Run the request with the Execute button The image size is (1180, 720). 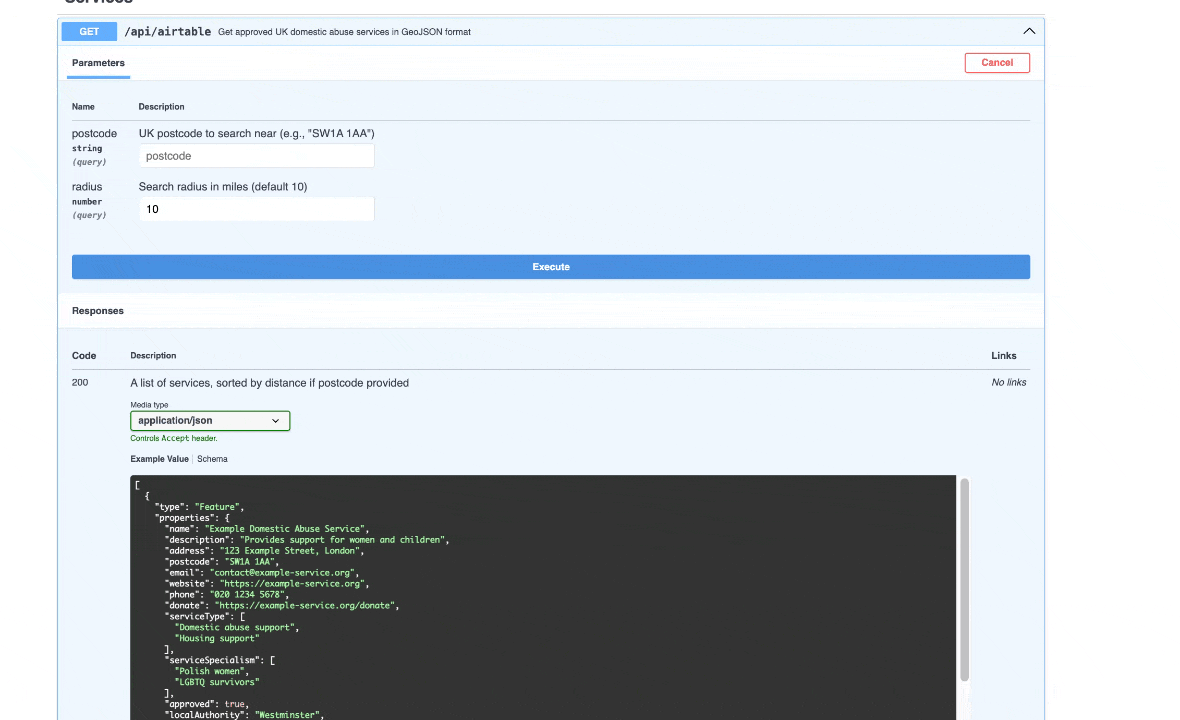550,267
